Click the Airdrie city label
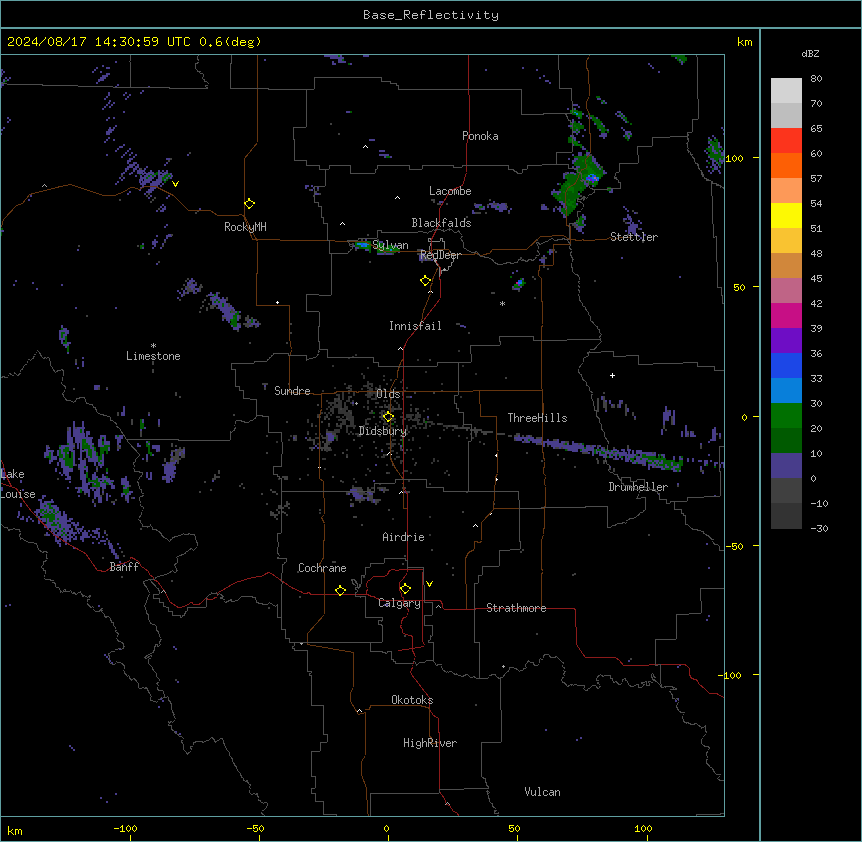Image resolution: width=862 pixels, height=842 pixels. click(x=404, y=537)
